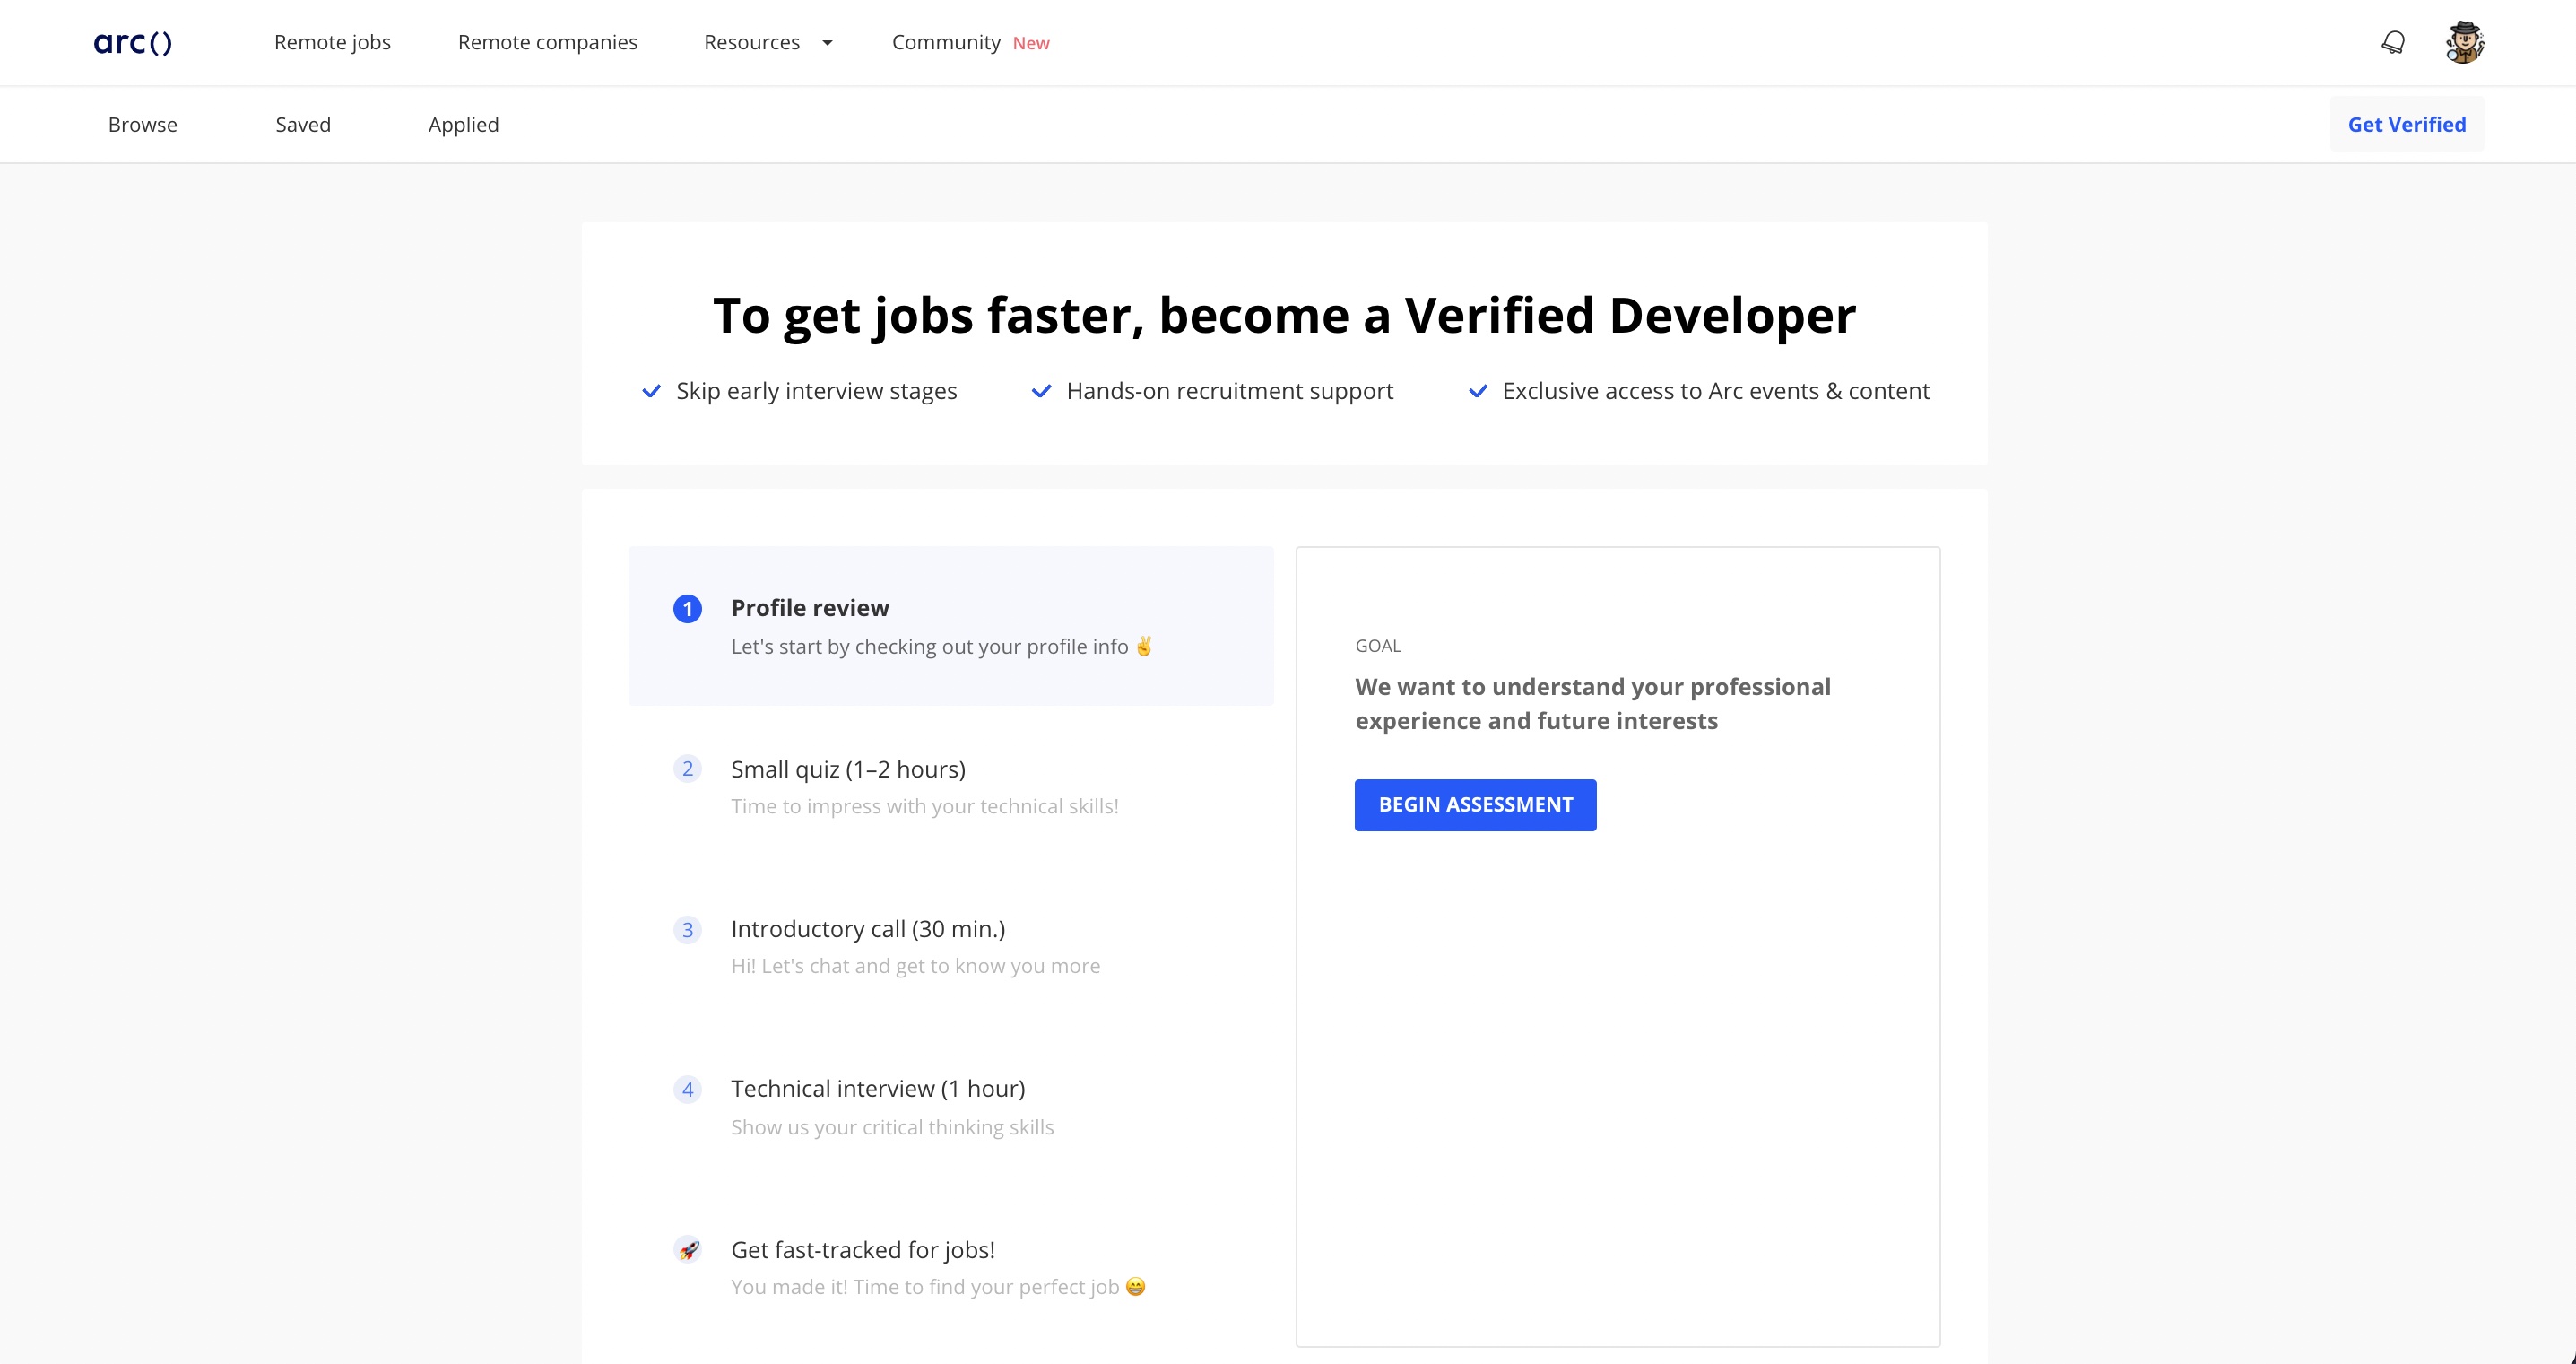Open Remote companies in navigation

[547, 43]
